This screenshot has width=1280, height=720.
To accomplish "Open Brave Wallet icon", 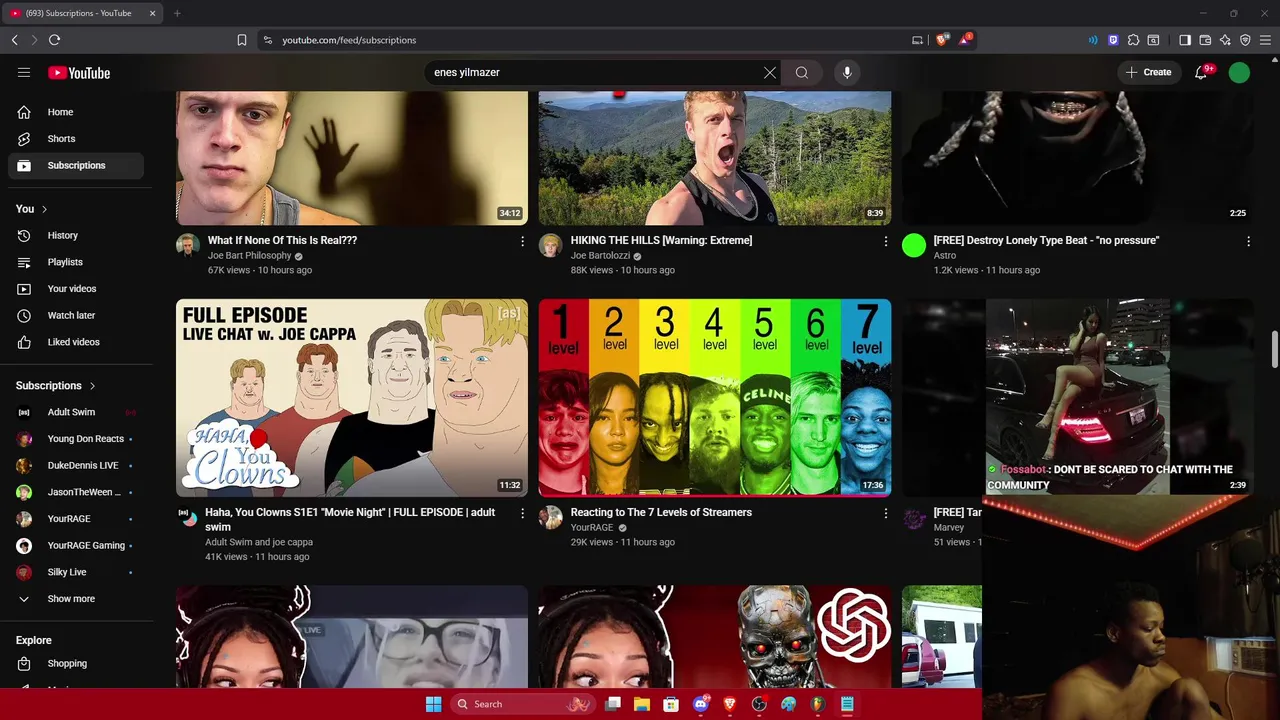I will [x=1205, y=40].
